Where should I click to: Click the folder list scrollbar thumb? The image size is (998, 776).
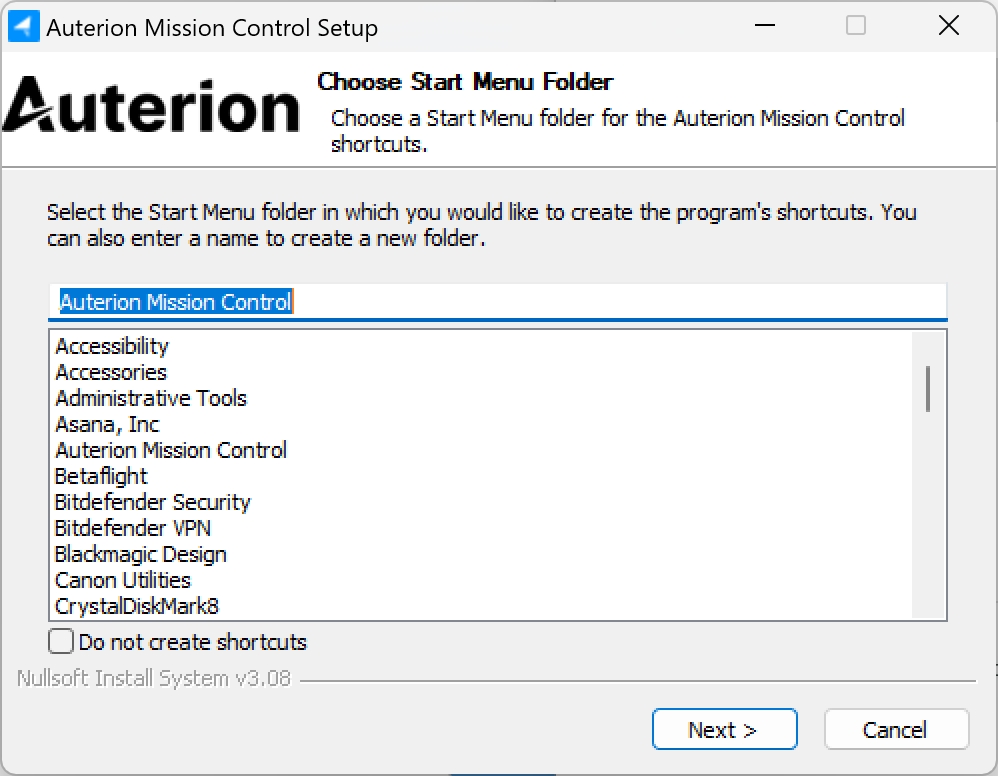coord(928,388)
